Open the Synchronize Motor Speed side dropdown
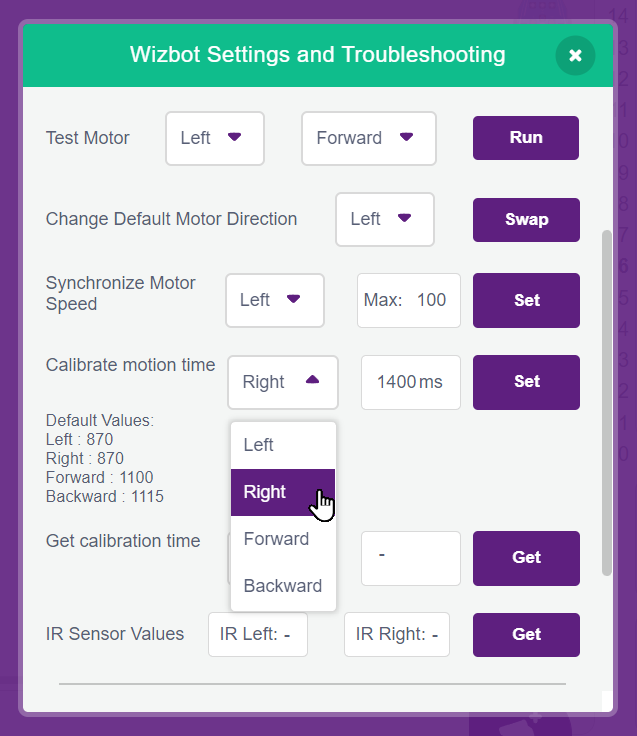This screenshot has height=736, width=637. (x=274, y=300)
